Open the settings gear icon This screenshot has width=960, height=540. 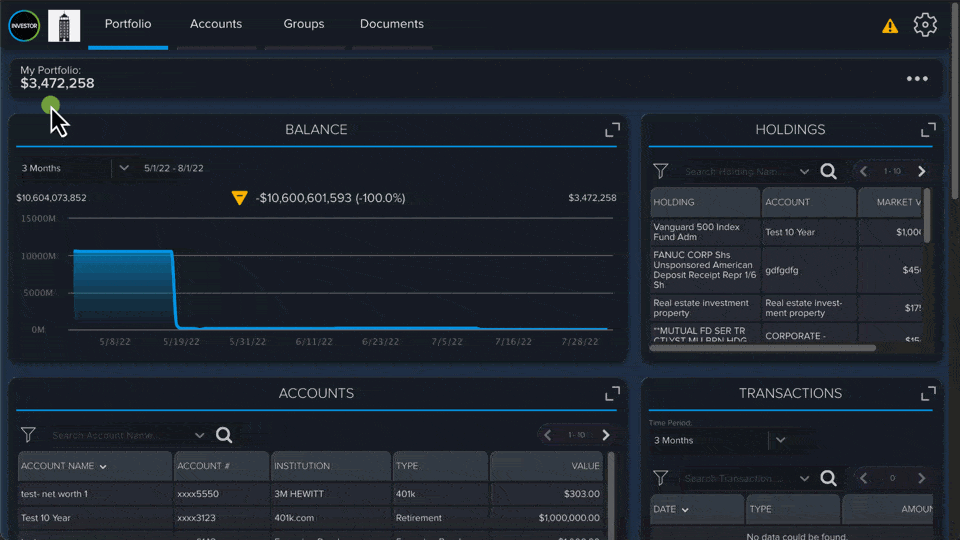pos(924,25)
